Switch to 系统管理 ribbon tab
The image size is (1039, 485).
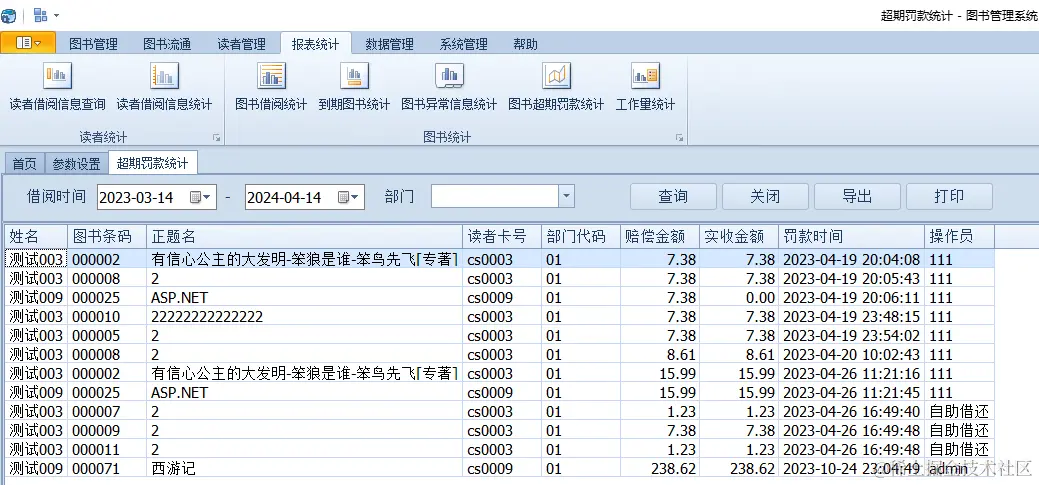(x=464, y=44)
